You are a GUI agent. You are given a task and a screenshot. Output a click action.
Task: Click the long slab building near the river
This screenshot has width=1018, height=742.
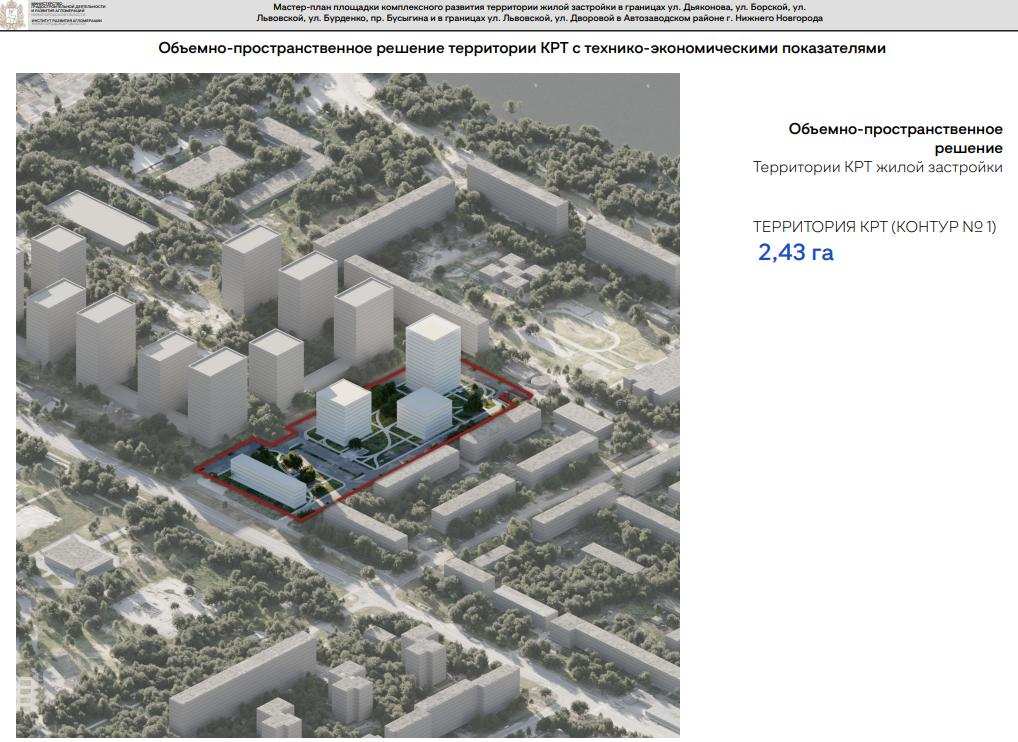(x=516, y=197)
